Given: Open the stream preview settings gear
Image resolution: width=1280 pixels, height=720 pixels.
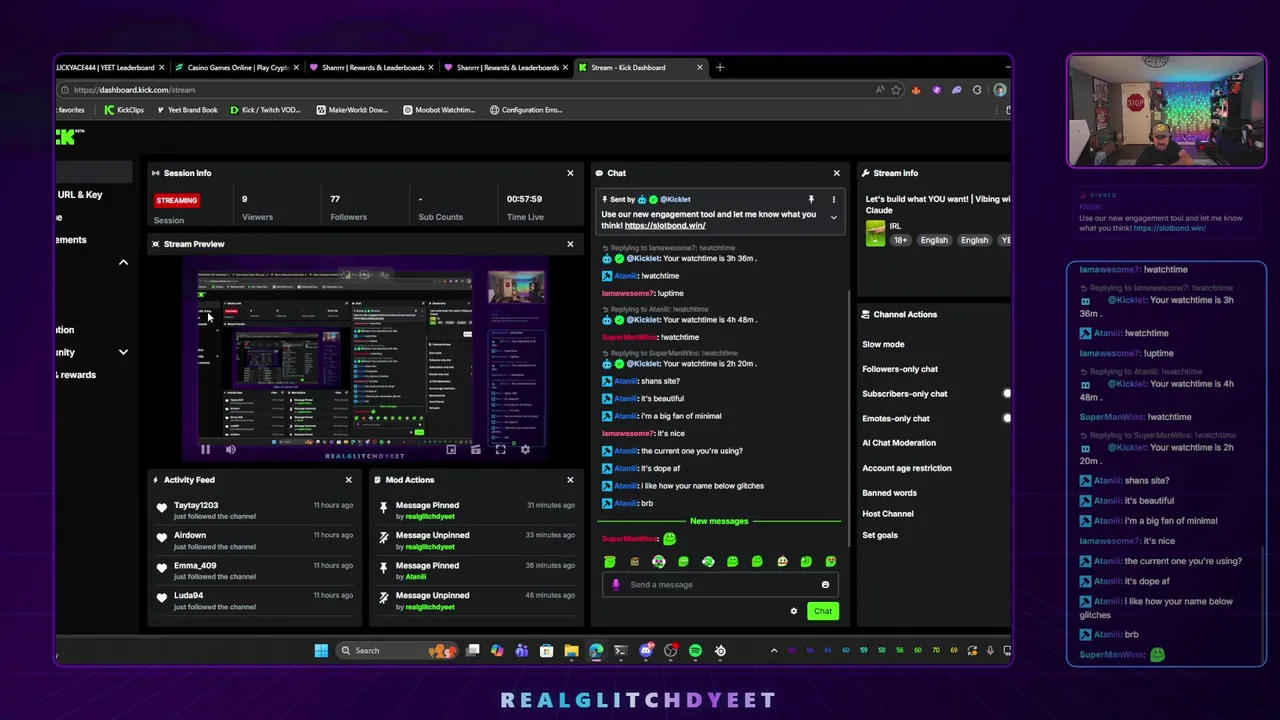Looking at the screenshot, I should pyautogui.click(x=525, y=450).
